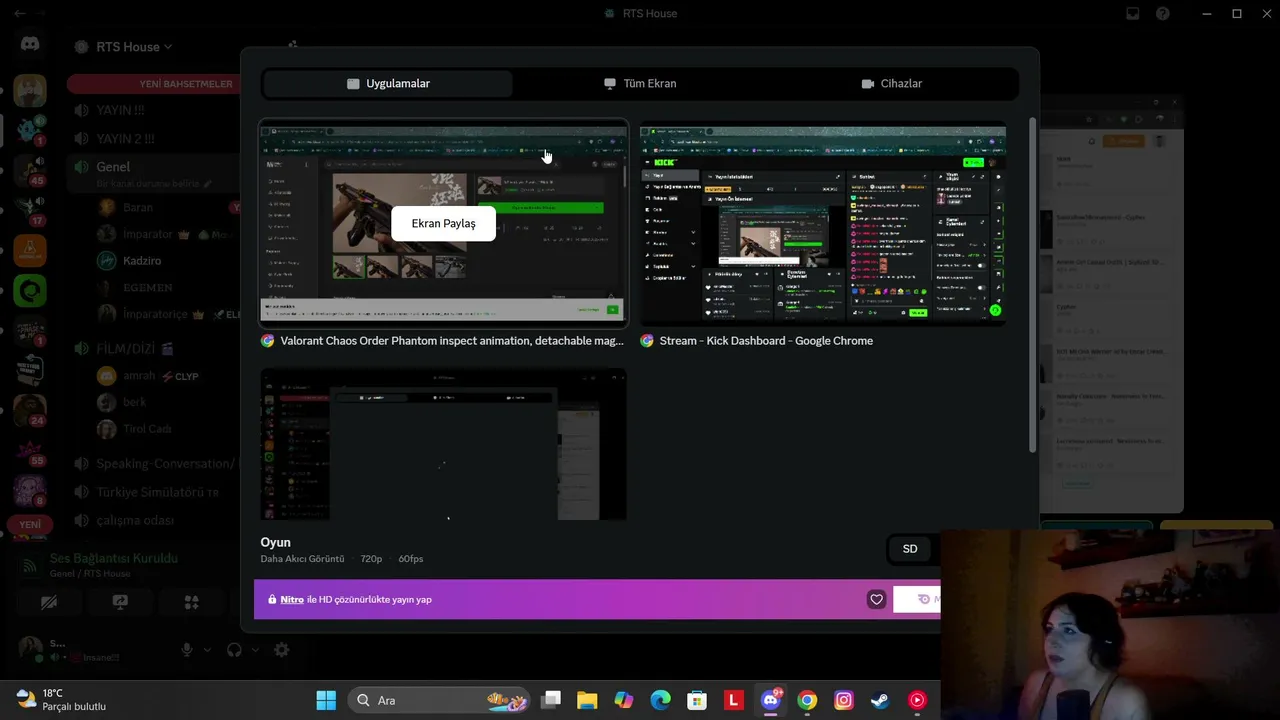Open the server with the orange flask icon
Image resolution: width=1280 pixels, height=720 pixels.
[x=30, y=250]
